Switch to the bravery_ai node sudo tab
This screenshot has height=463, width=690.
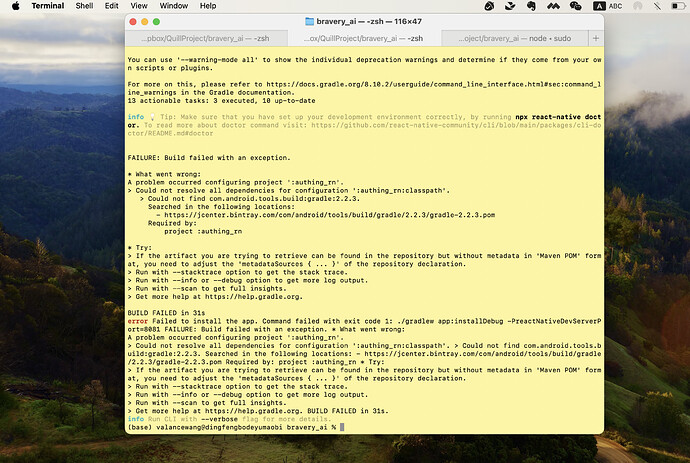(x=514, y=38)
